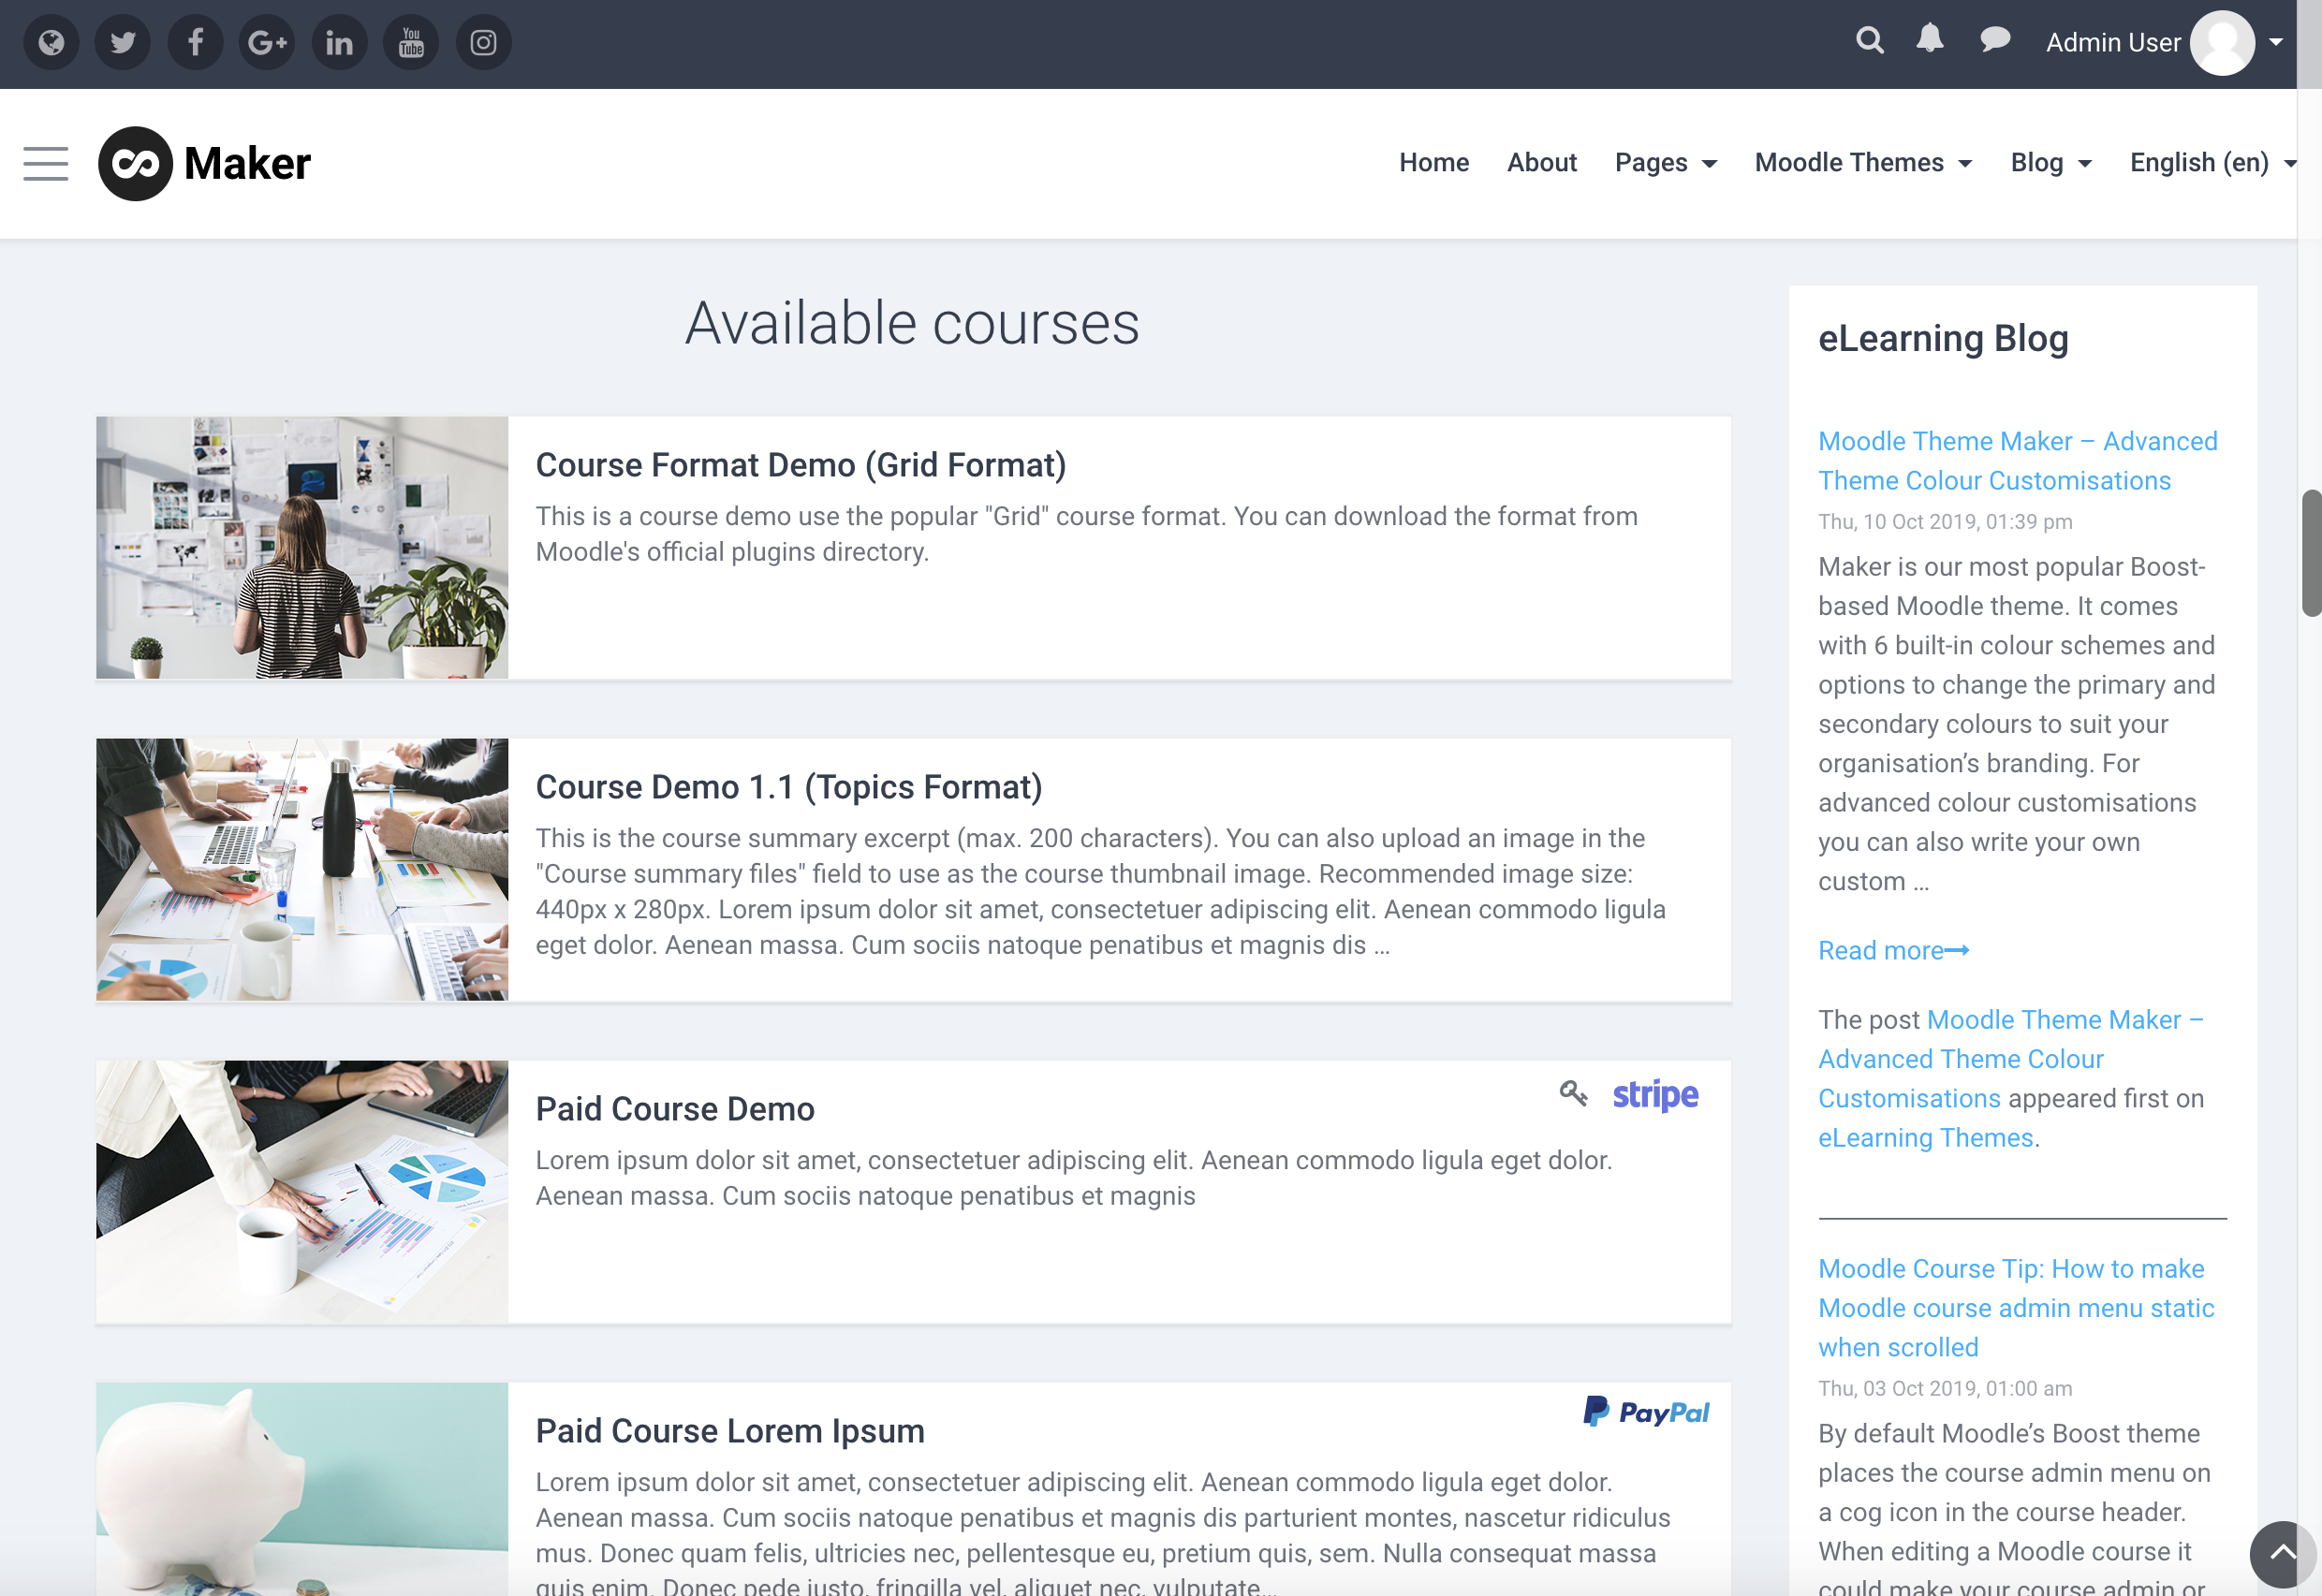Expand the Pages dropdown menu

coord(1666,162)
